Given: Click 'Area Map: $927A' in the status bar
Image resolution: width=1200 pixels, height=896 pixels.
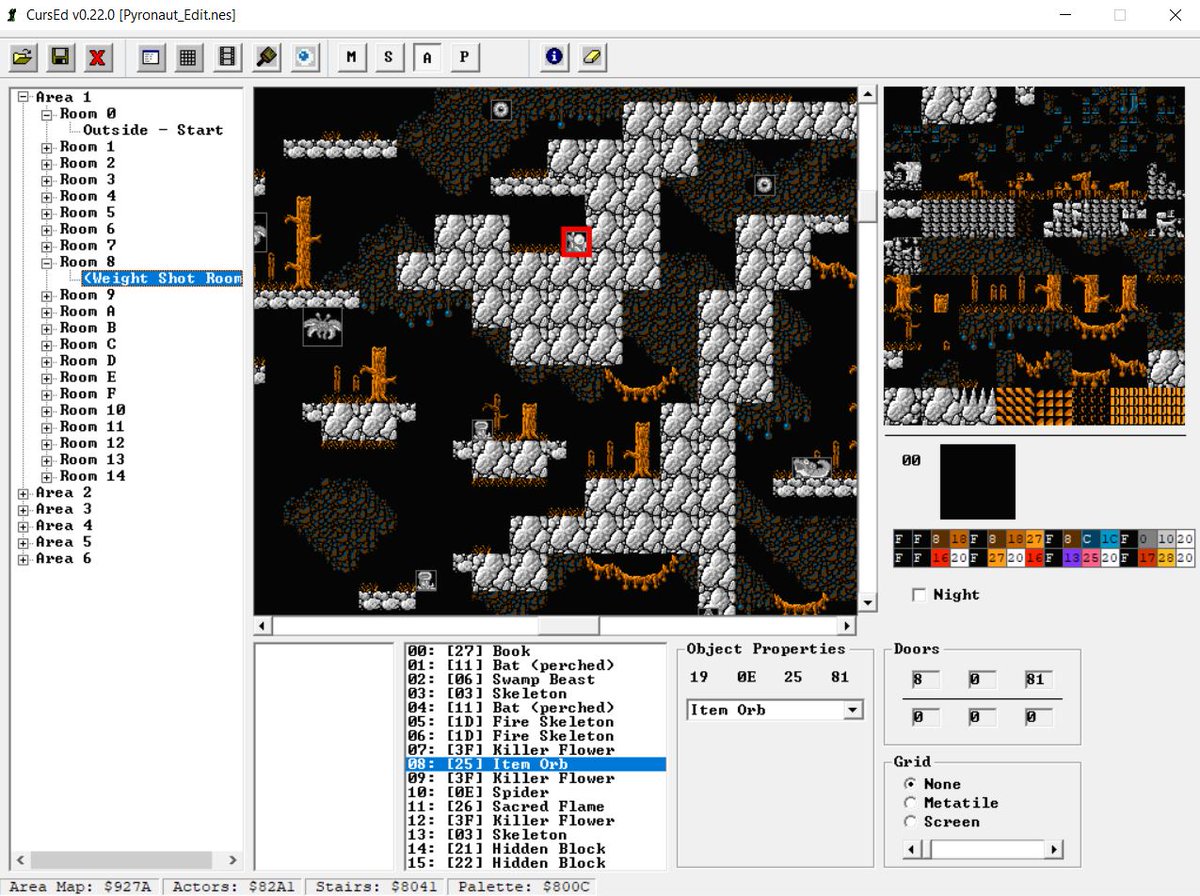Looking at the screenshot, I should point(79,886).
